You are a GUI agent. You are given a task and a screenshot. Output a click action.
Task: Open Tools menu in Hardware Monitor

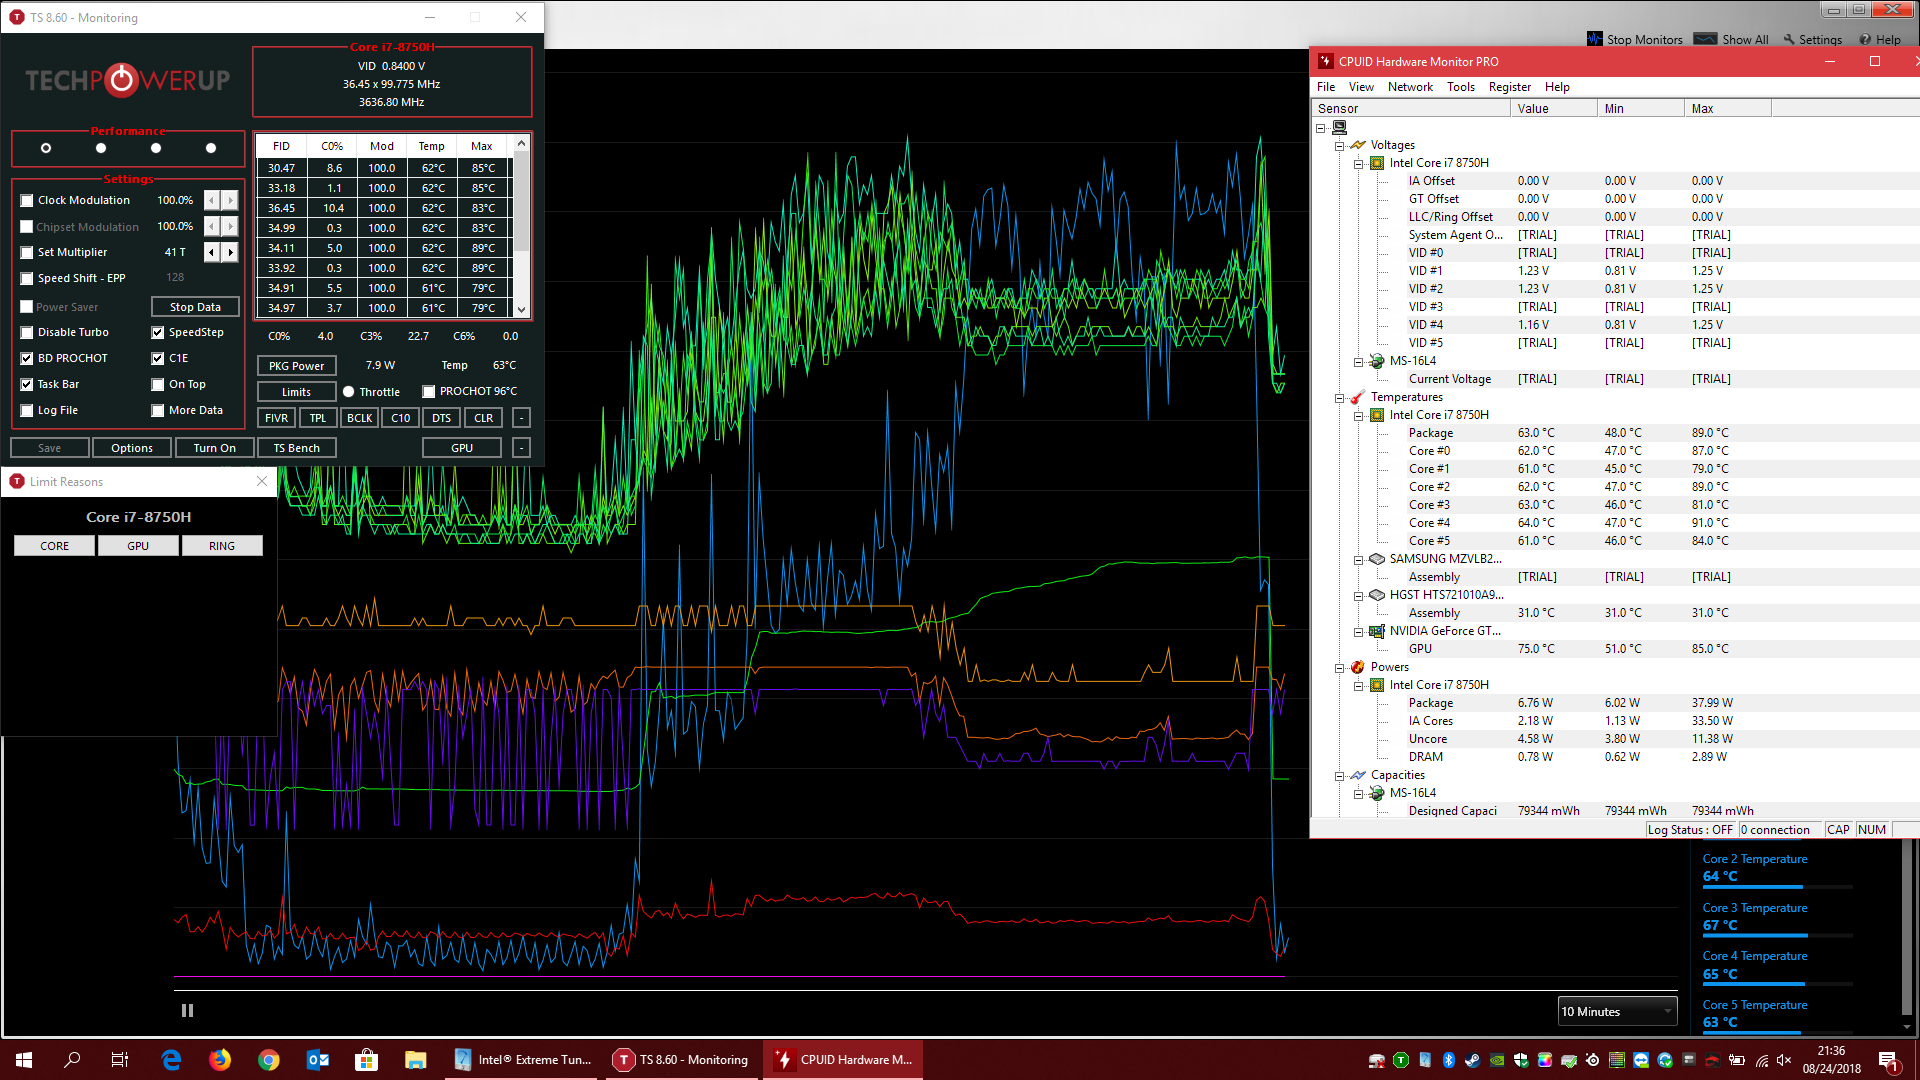(x=1460, y=87)
